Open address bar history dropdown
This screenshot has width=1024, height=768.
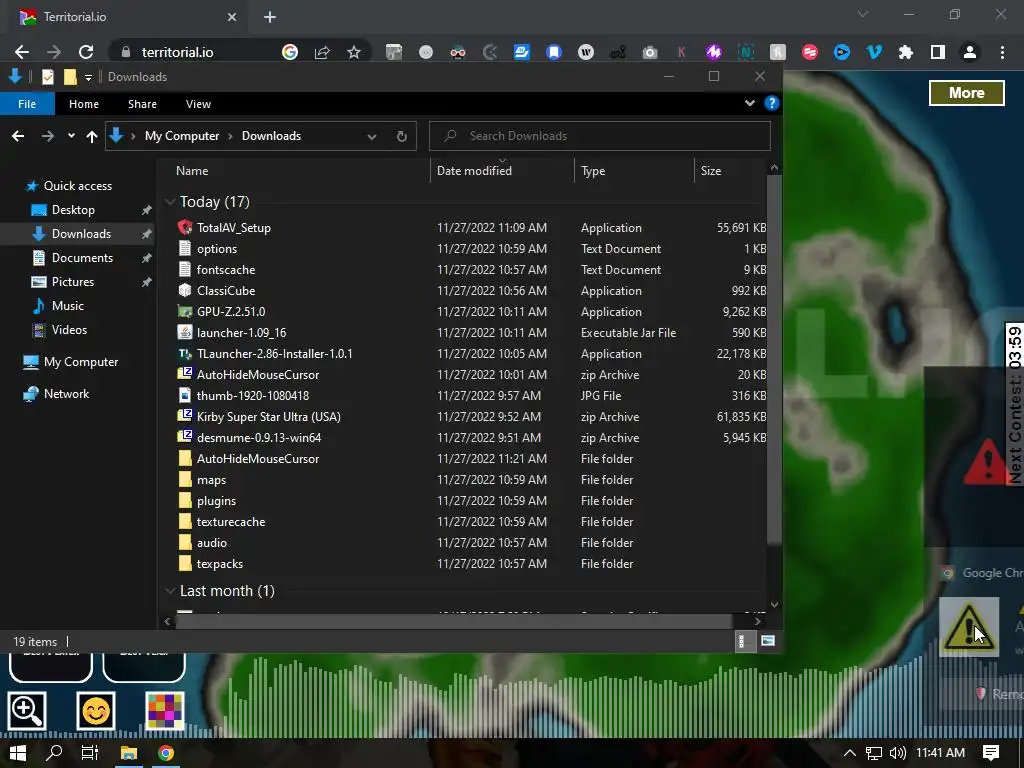[372, 136]
